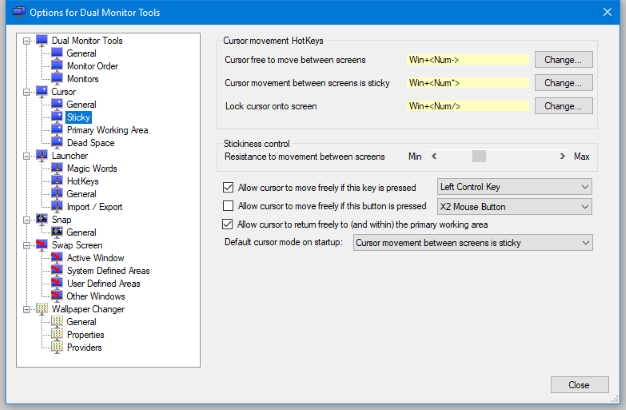Select Dead Space under Cursor
The height and width of the screenshot is (410, 626).
point(91,143)
